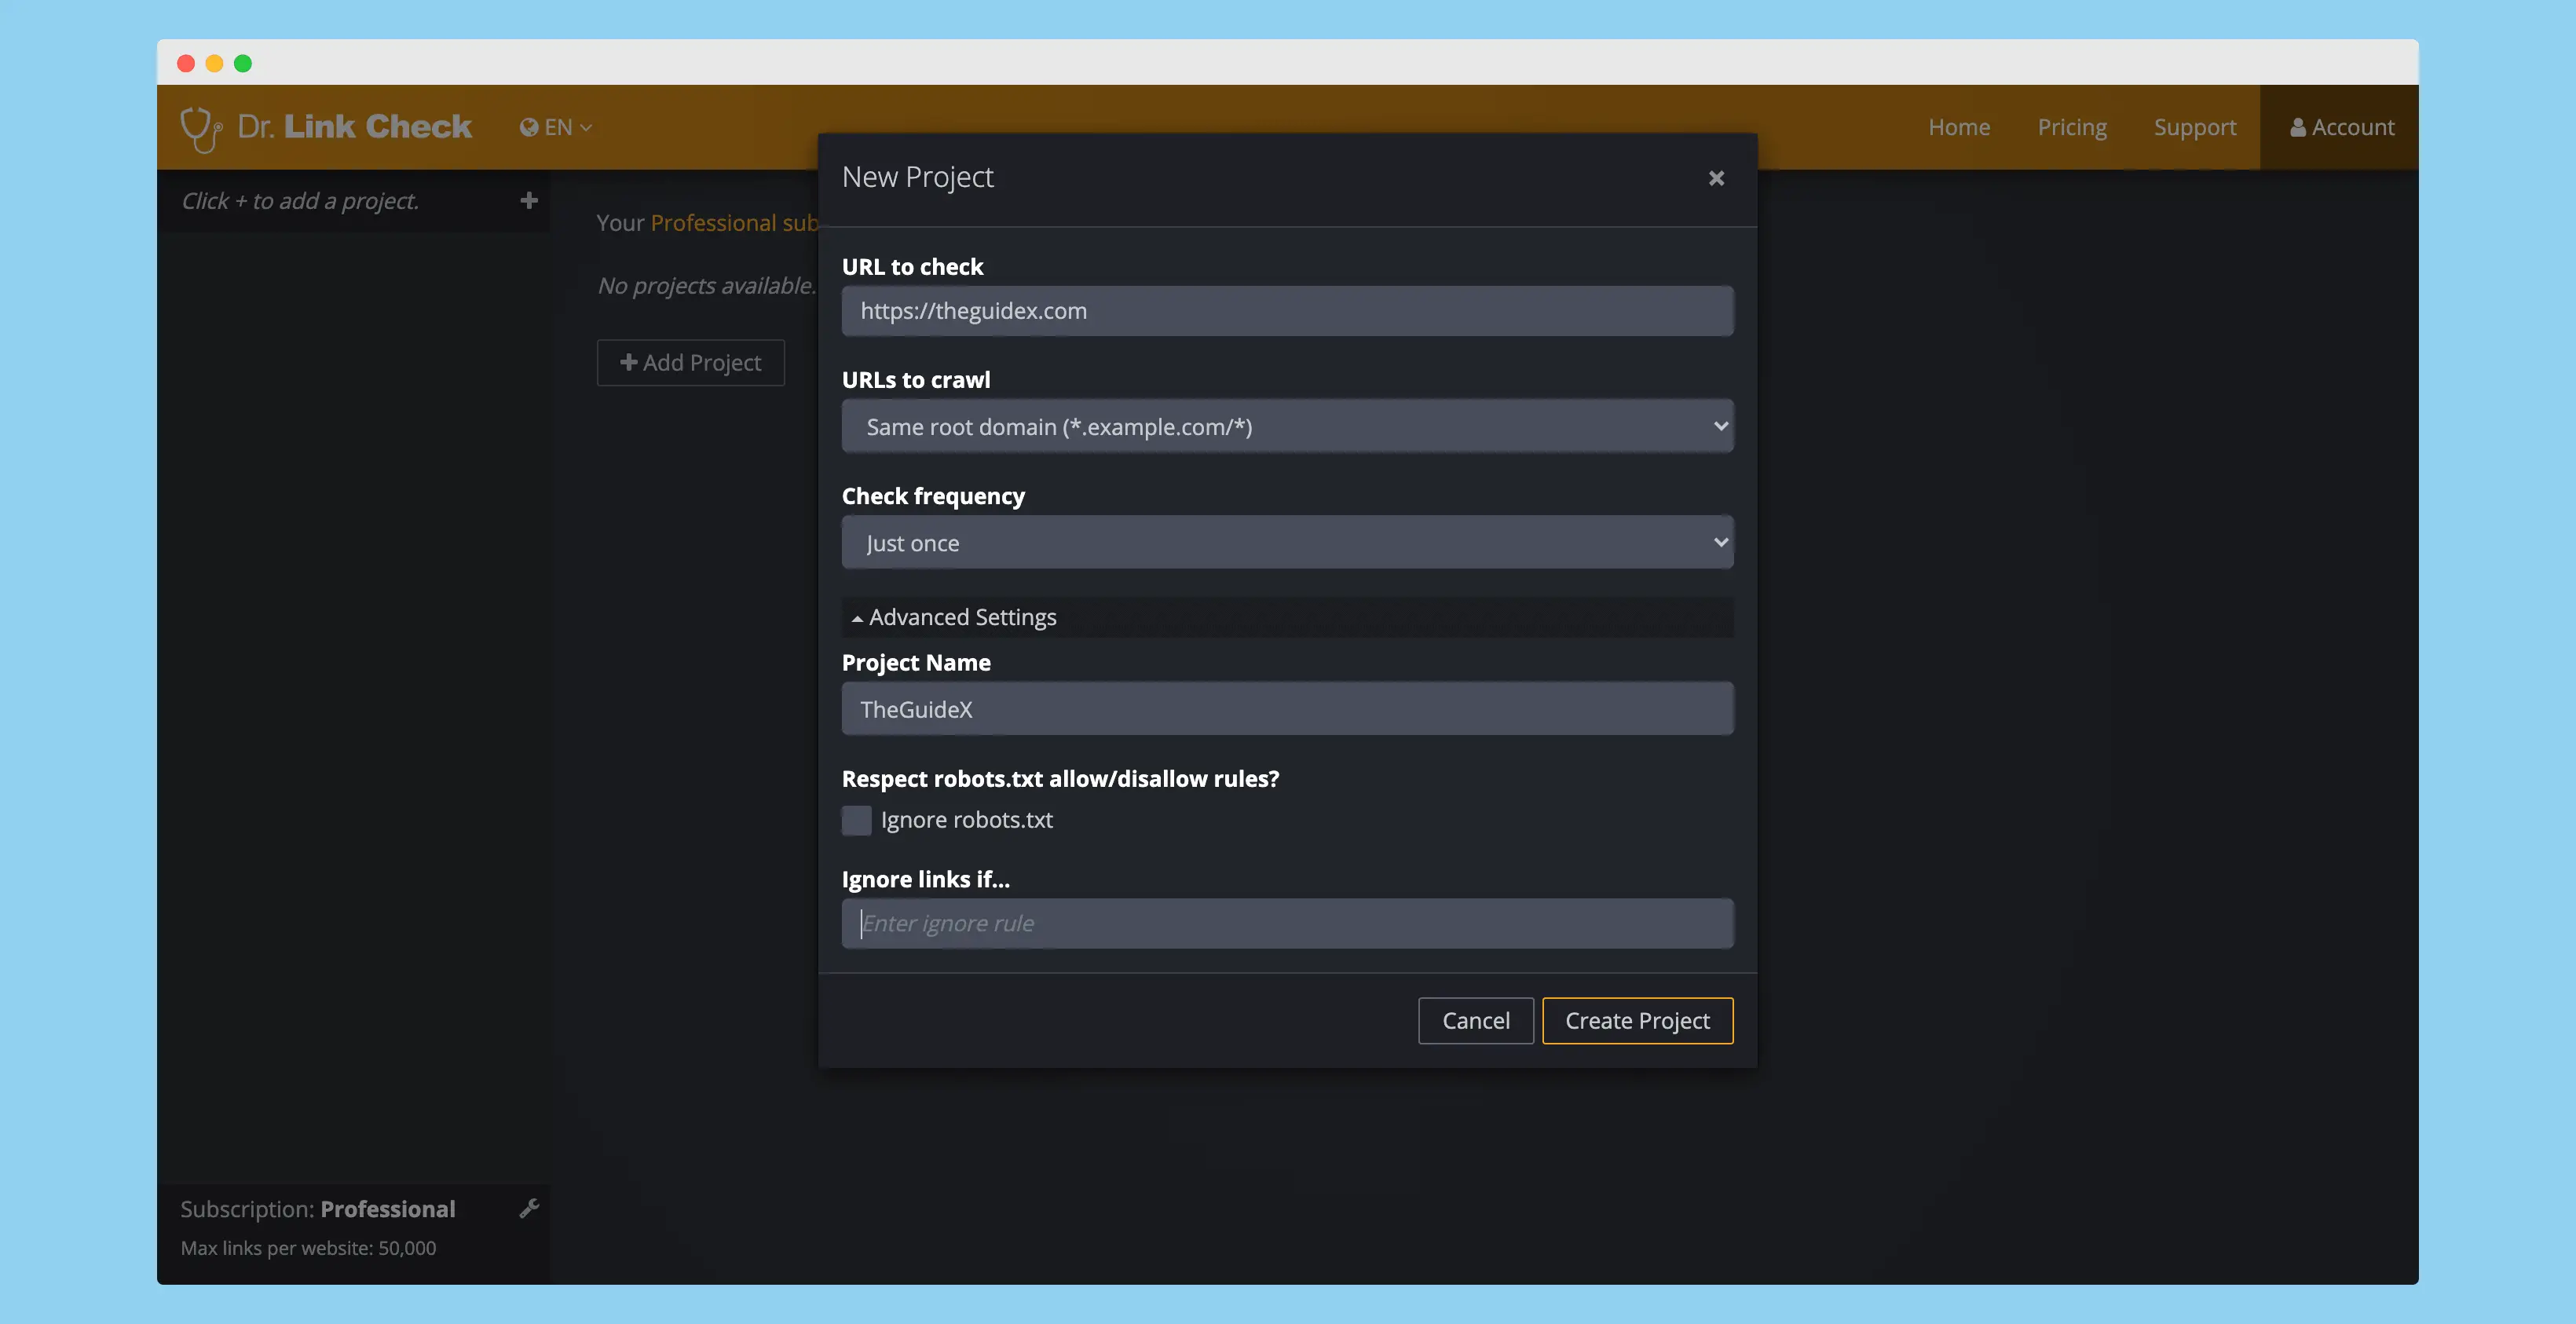Close the New Project dialog
Image resolution: width=2576 pixels, height=1324 pixels.
coord(1716,178)
